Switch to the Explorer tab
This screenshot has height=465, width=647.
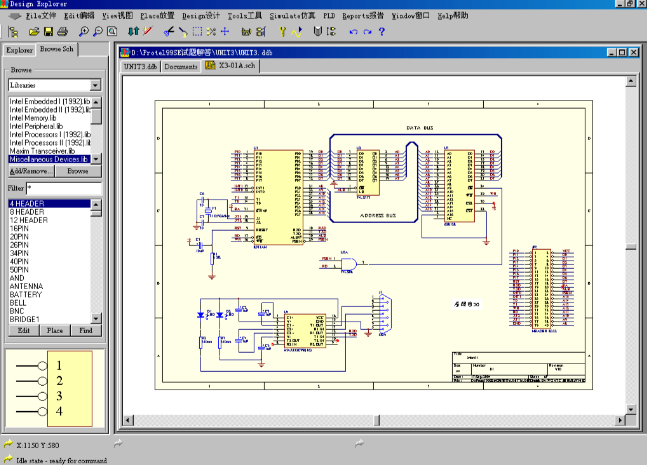19,50
